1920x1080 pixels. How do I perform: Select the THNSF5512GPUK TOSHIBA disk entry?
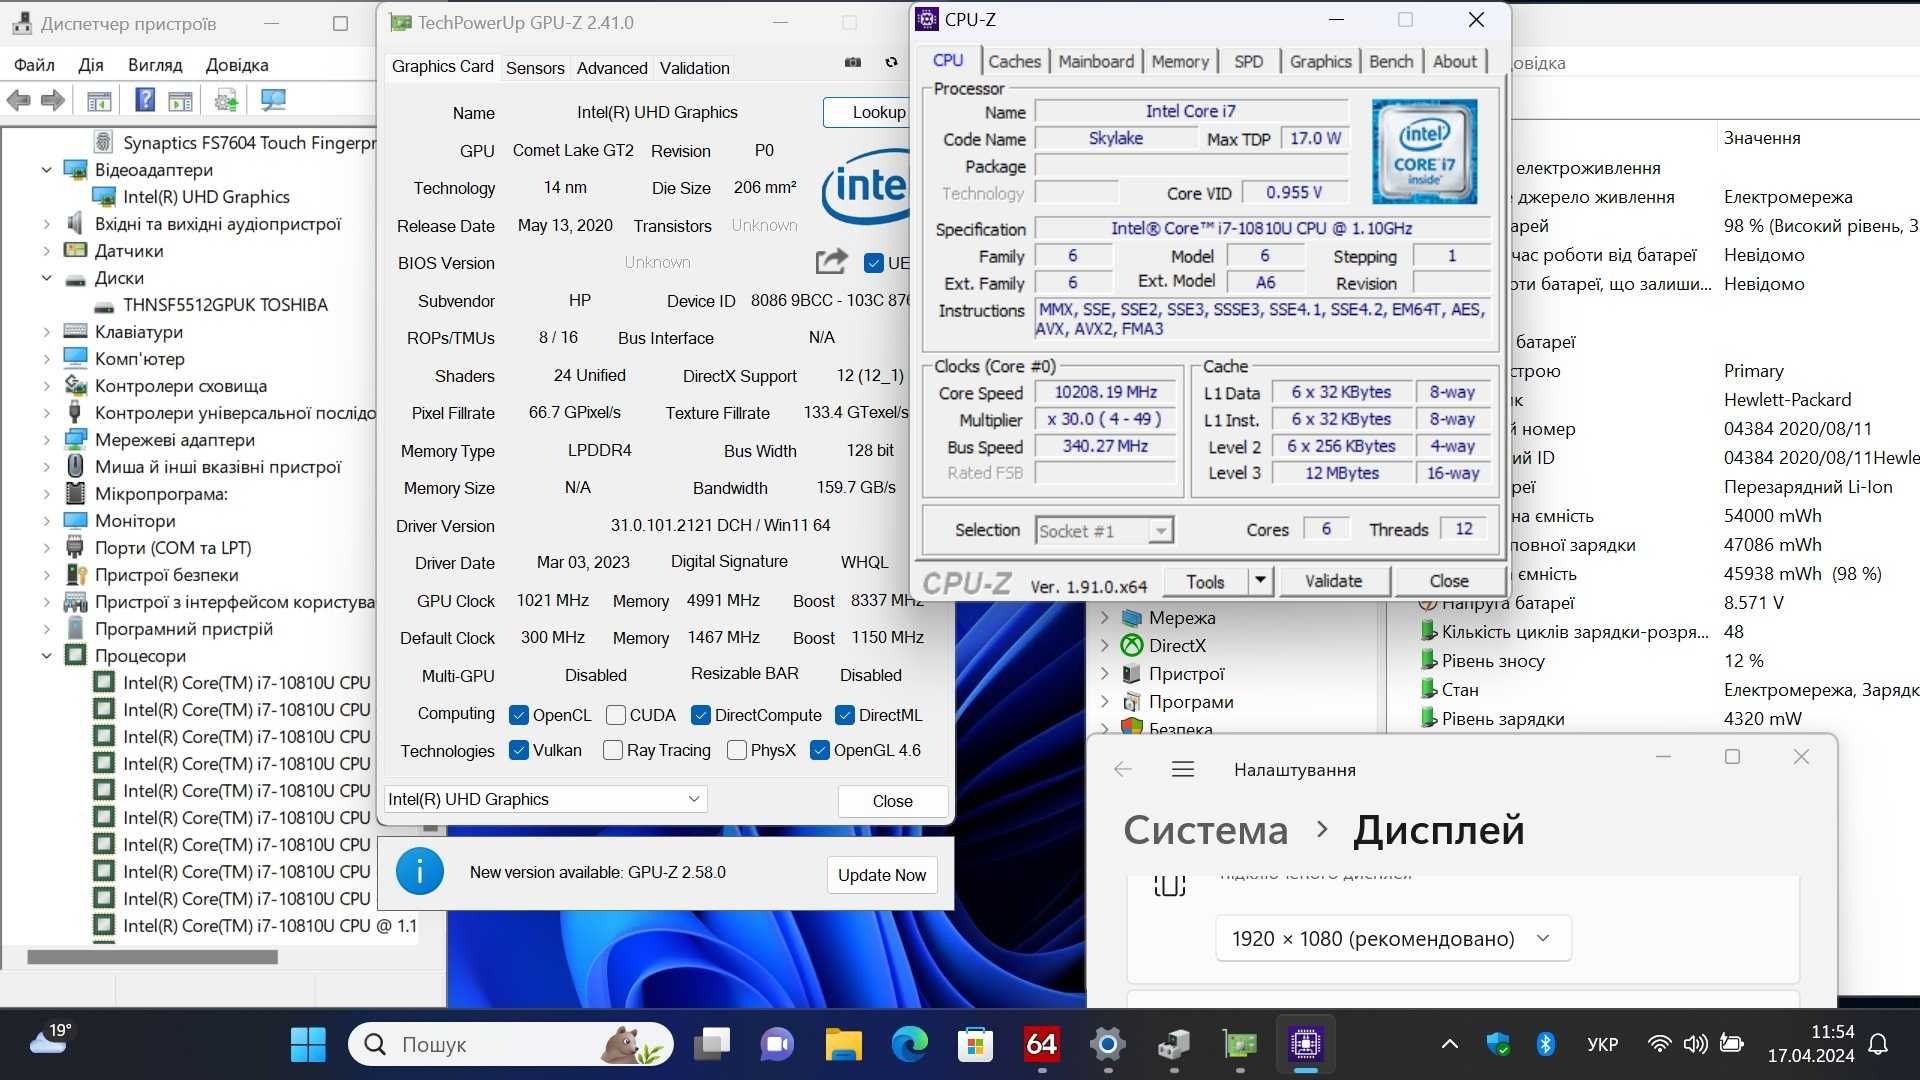click(225, 305)
